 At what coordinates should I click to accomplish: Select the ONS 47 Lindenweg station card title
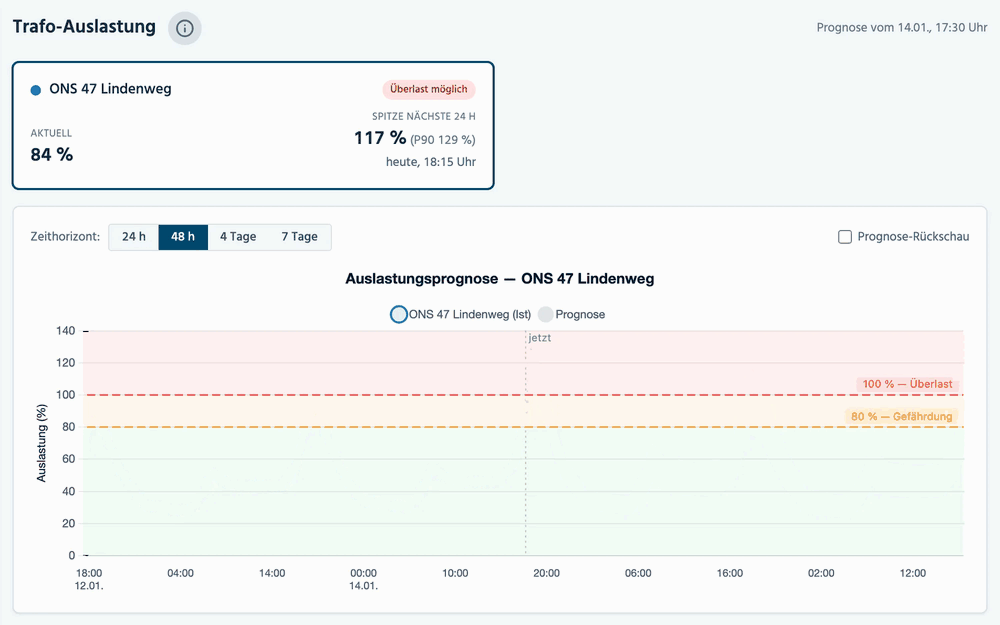pos(110,89)
